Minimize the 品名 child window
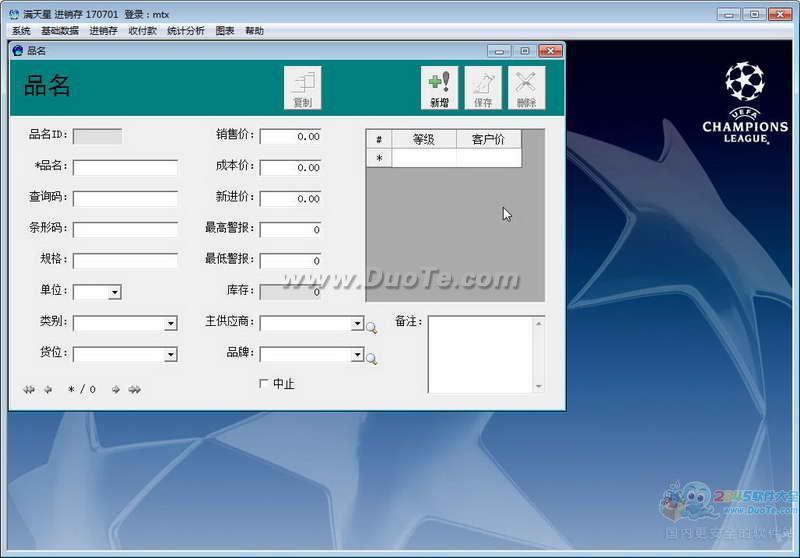Viewport: 800px width, 558px height. pos(499,50)
